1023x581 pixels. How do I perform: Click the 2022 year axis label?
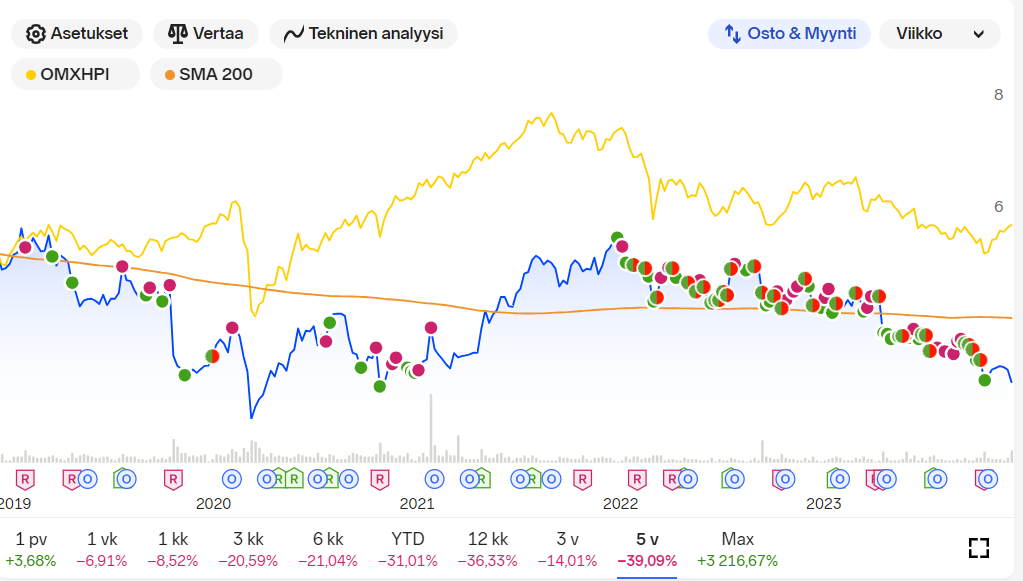pos(620,504)
